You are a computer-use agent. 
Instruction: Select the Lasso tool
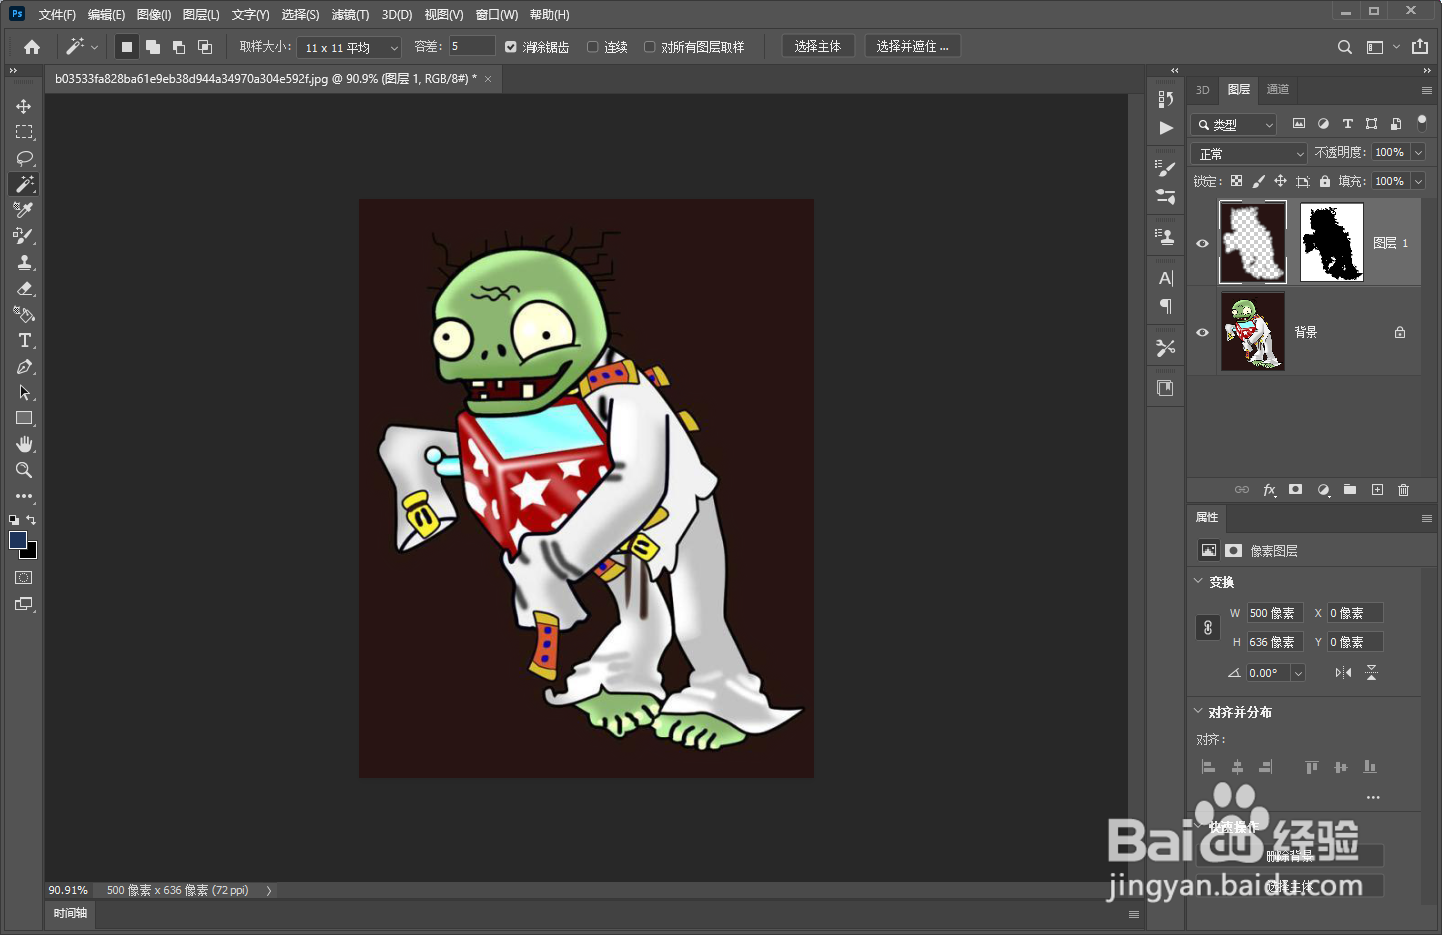tap(24, 158)
